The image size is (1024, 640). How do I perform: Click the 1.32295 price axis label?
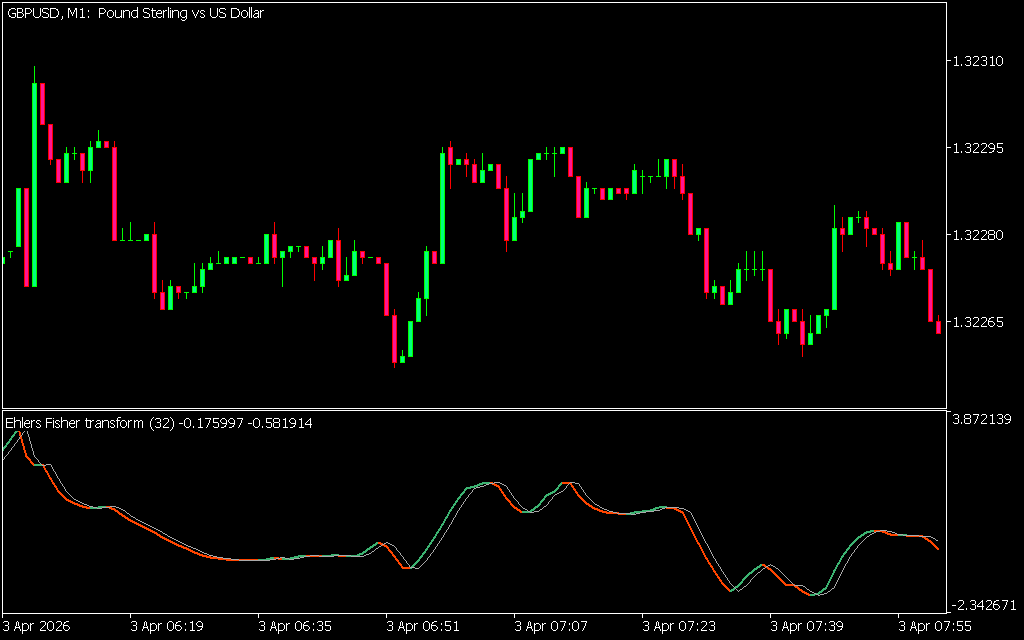click(978, 148)
